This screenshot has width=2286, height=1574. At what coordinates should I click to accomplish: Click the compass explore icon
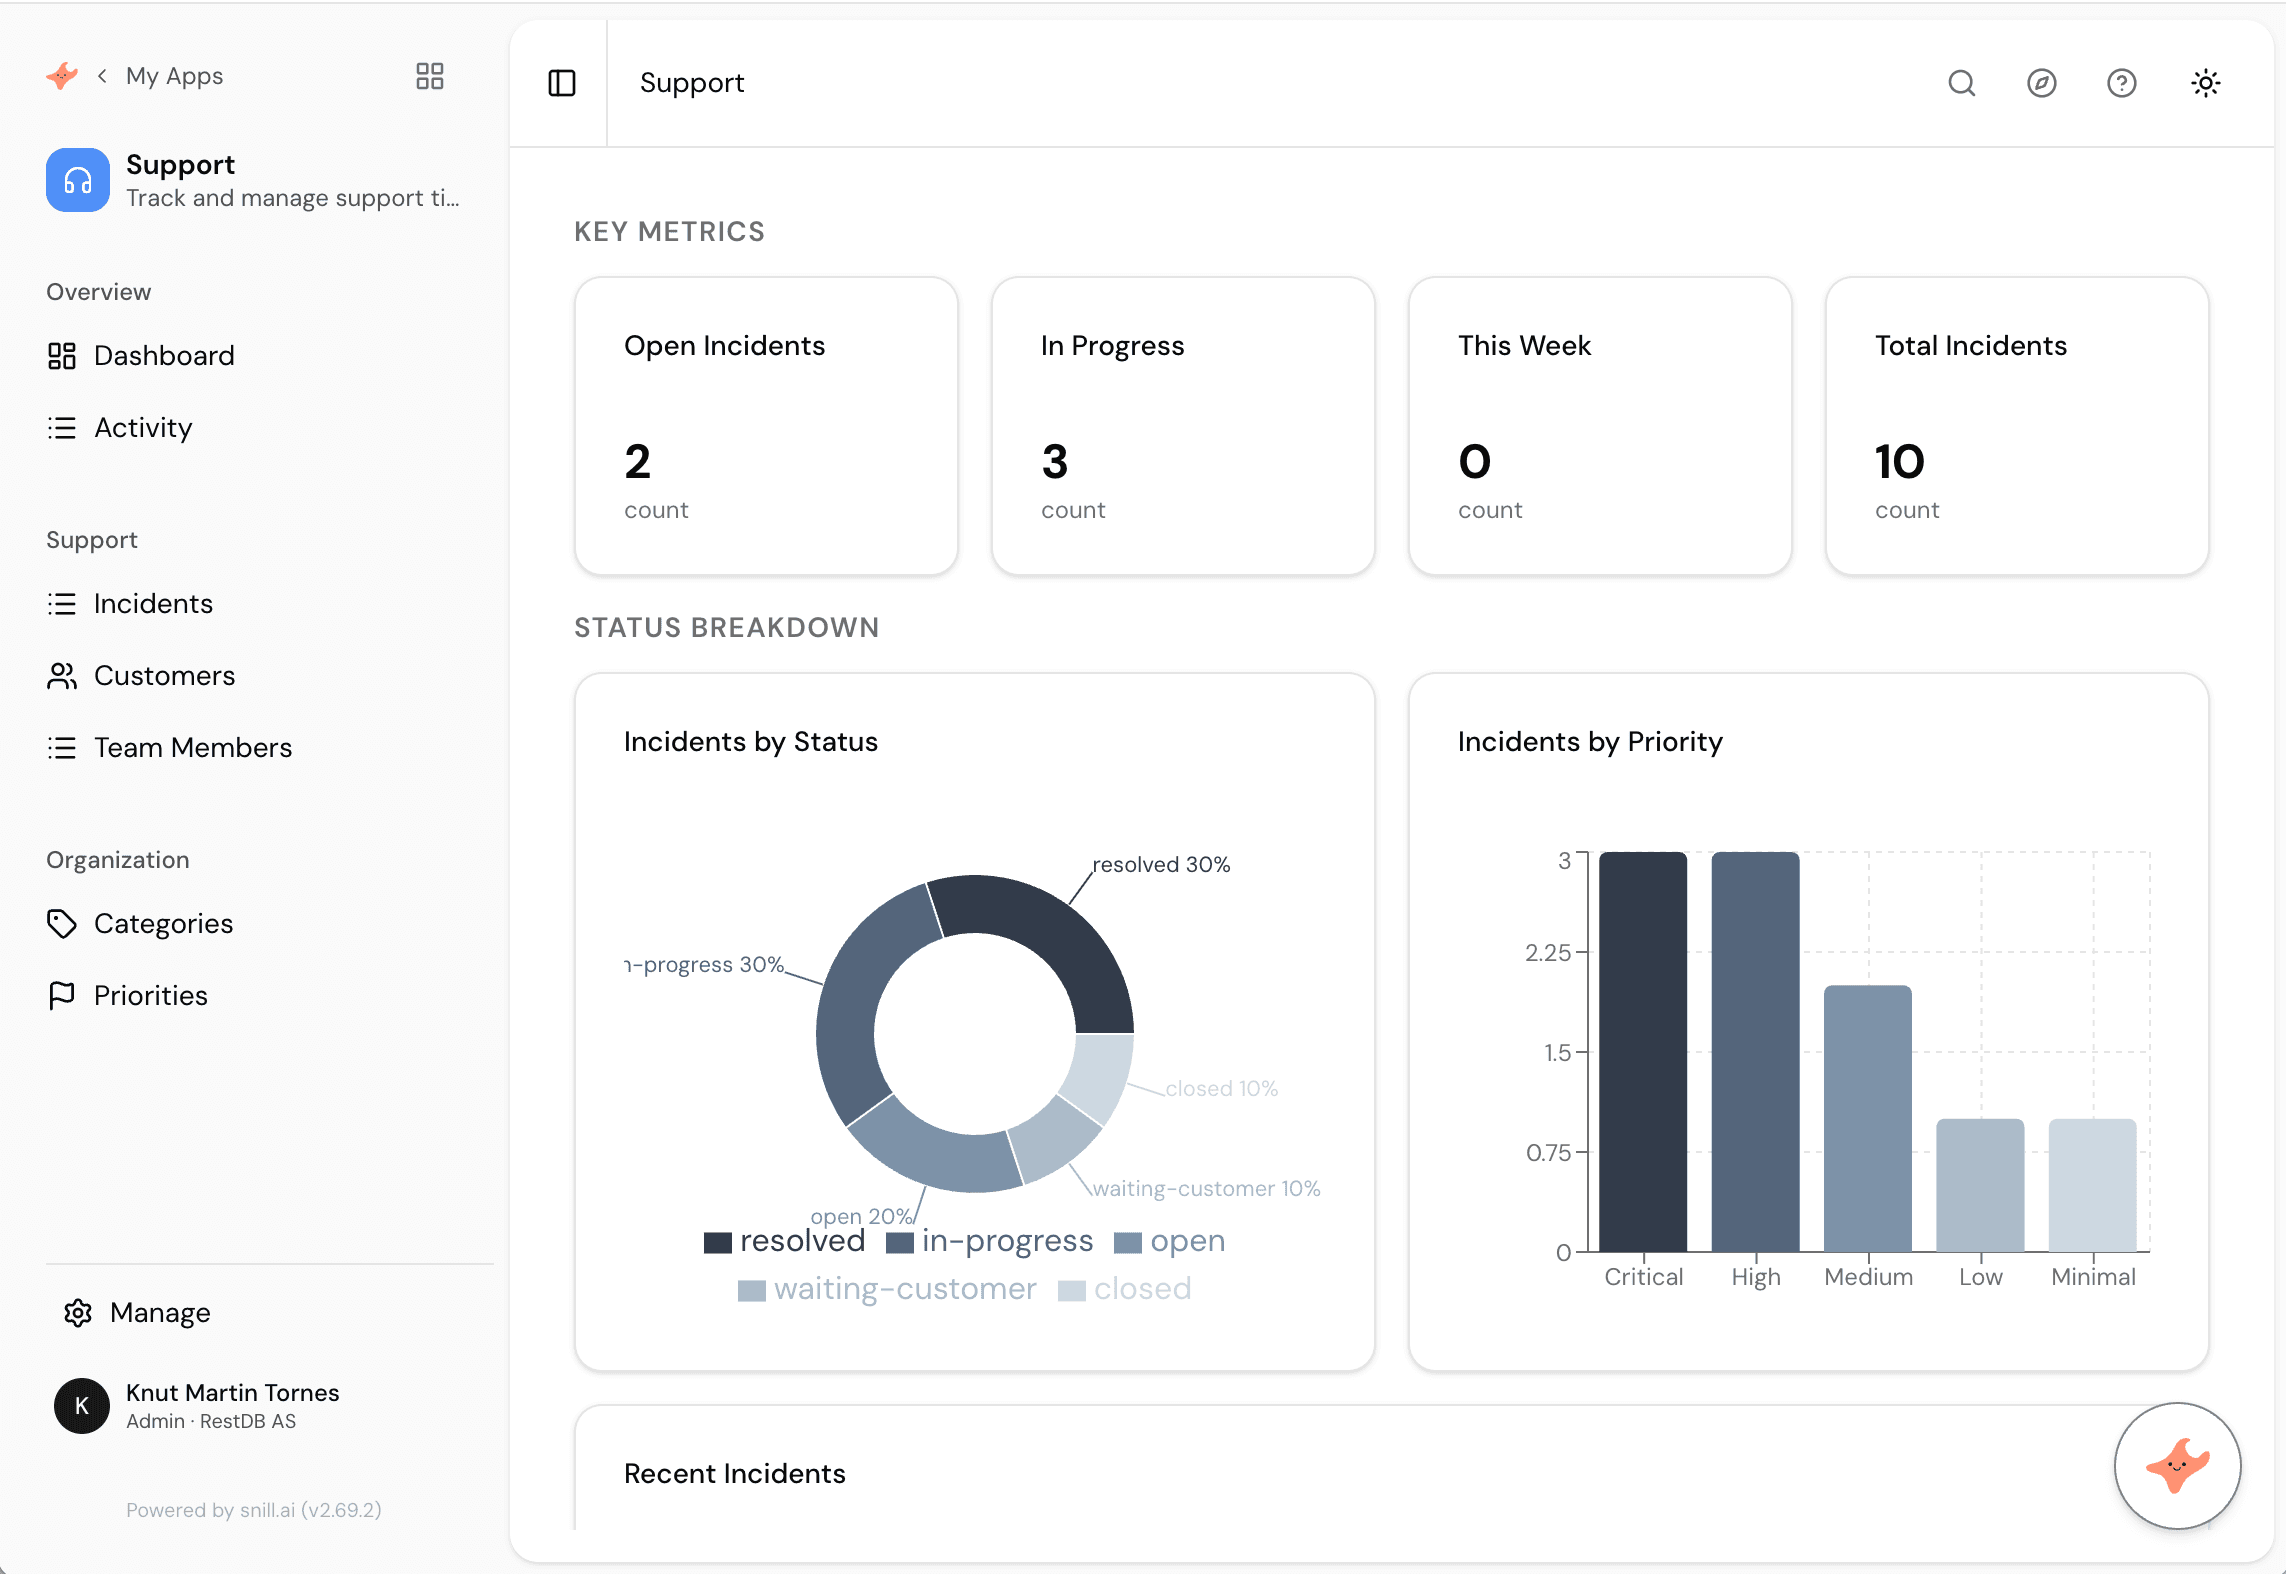pos(2042,83)
